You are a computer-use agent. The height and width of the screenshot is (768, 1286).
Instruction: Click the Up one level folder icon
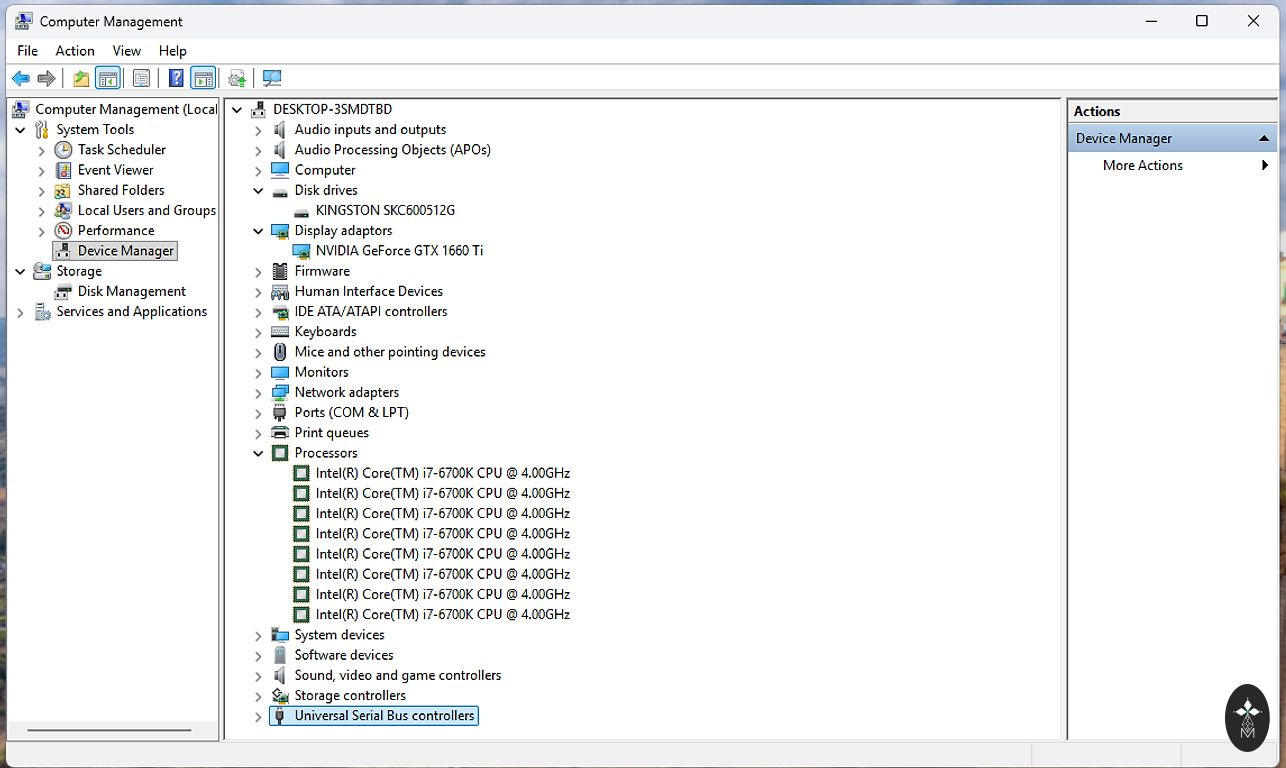click(81, 79)
